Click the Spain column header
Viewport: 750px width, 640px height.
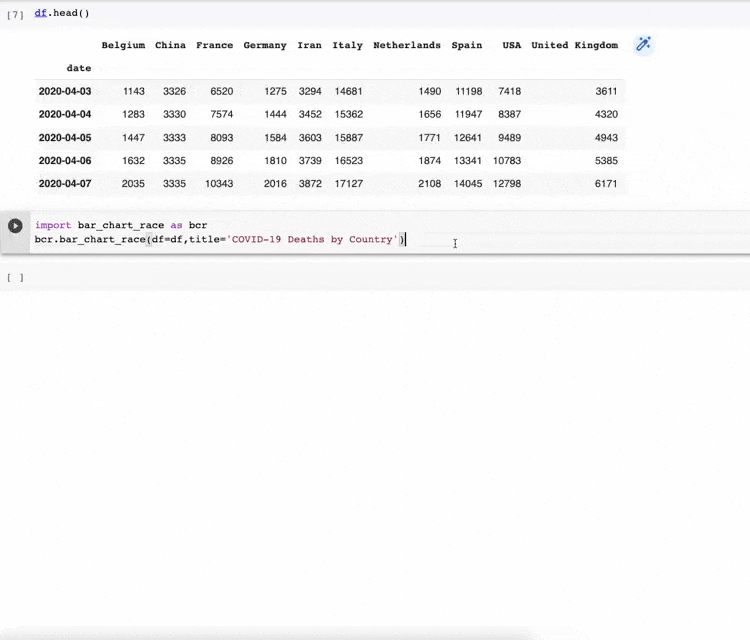click(x=466, y=45)
